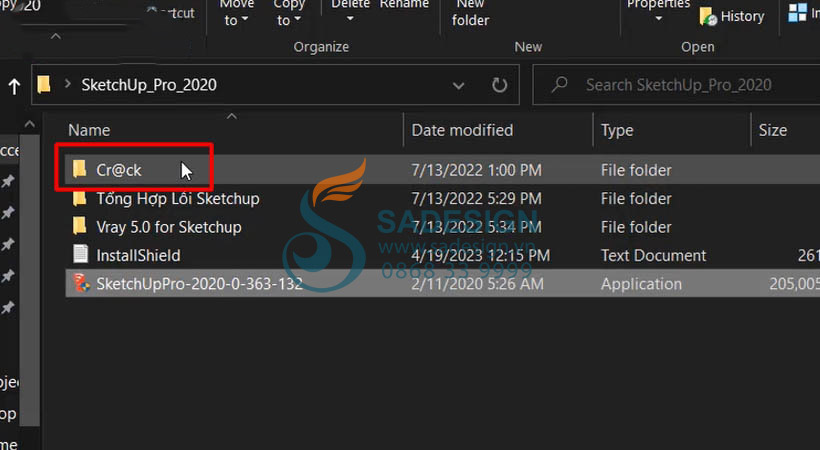Open the Properties dropdown arrow
The height and width of the screenshot is (450, 820).
[658, 19]
